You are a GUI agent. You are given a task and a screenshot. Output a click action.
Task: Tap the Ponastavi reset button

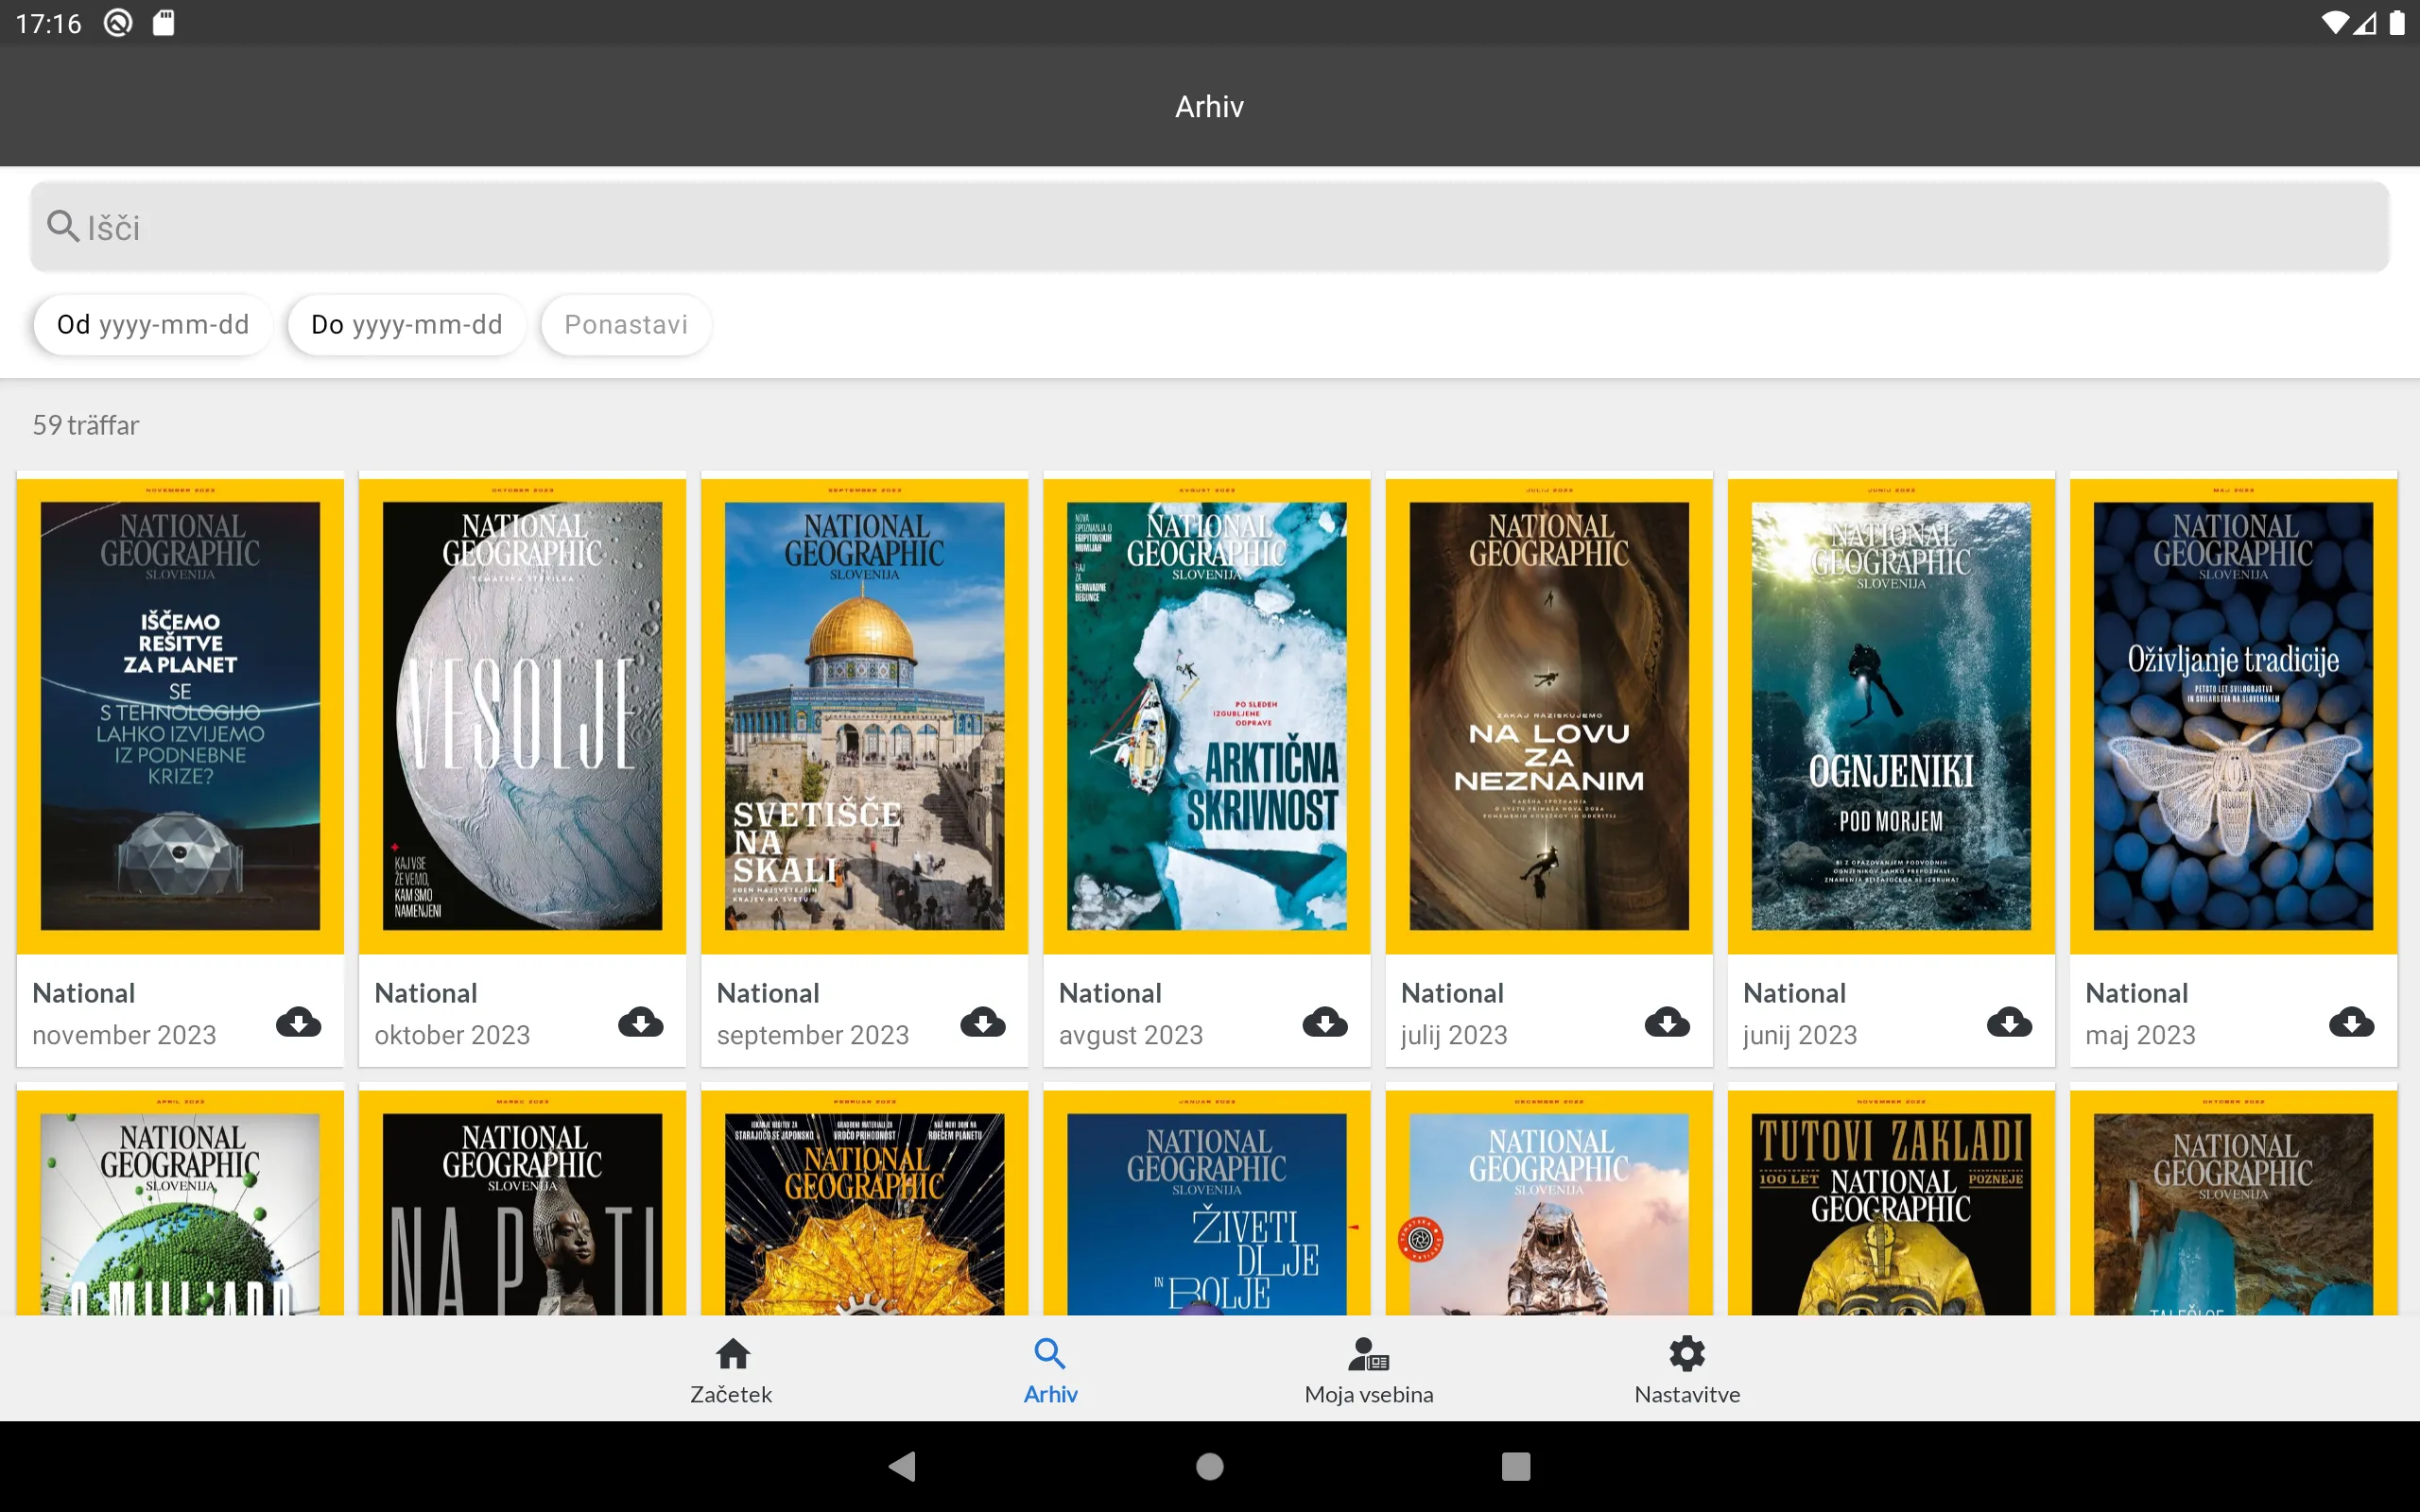coord(626,325)
